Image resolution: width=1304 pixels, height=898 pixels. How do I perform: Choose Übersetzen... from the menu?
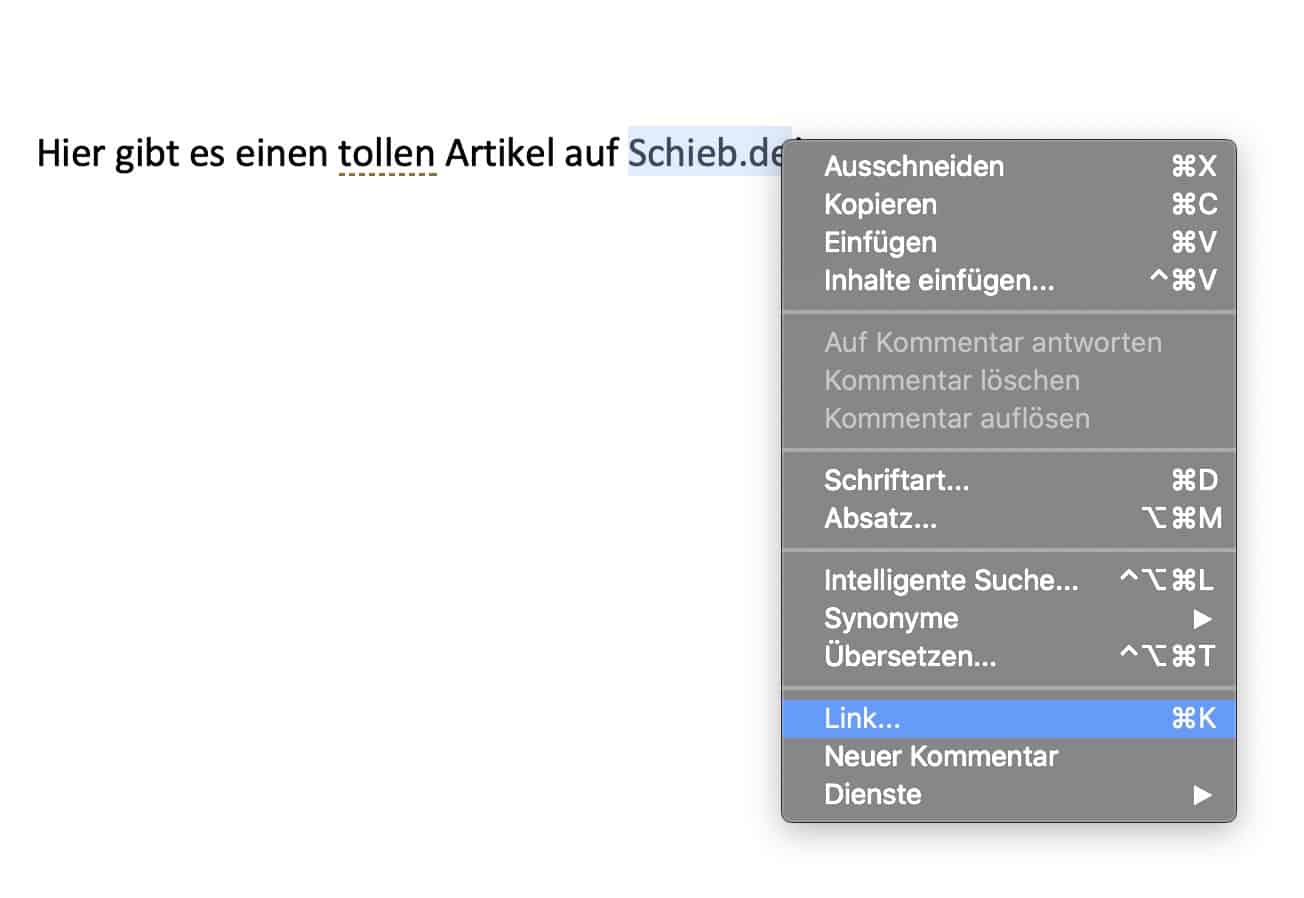click(910, 656)
